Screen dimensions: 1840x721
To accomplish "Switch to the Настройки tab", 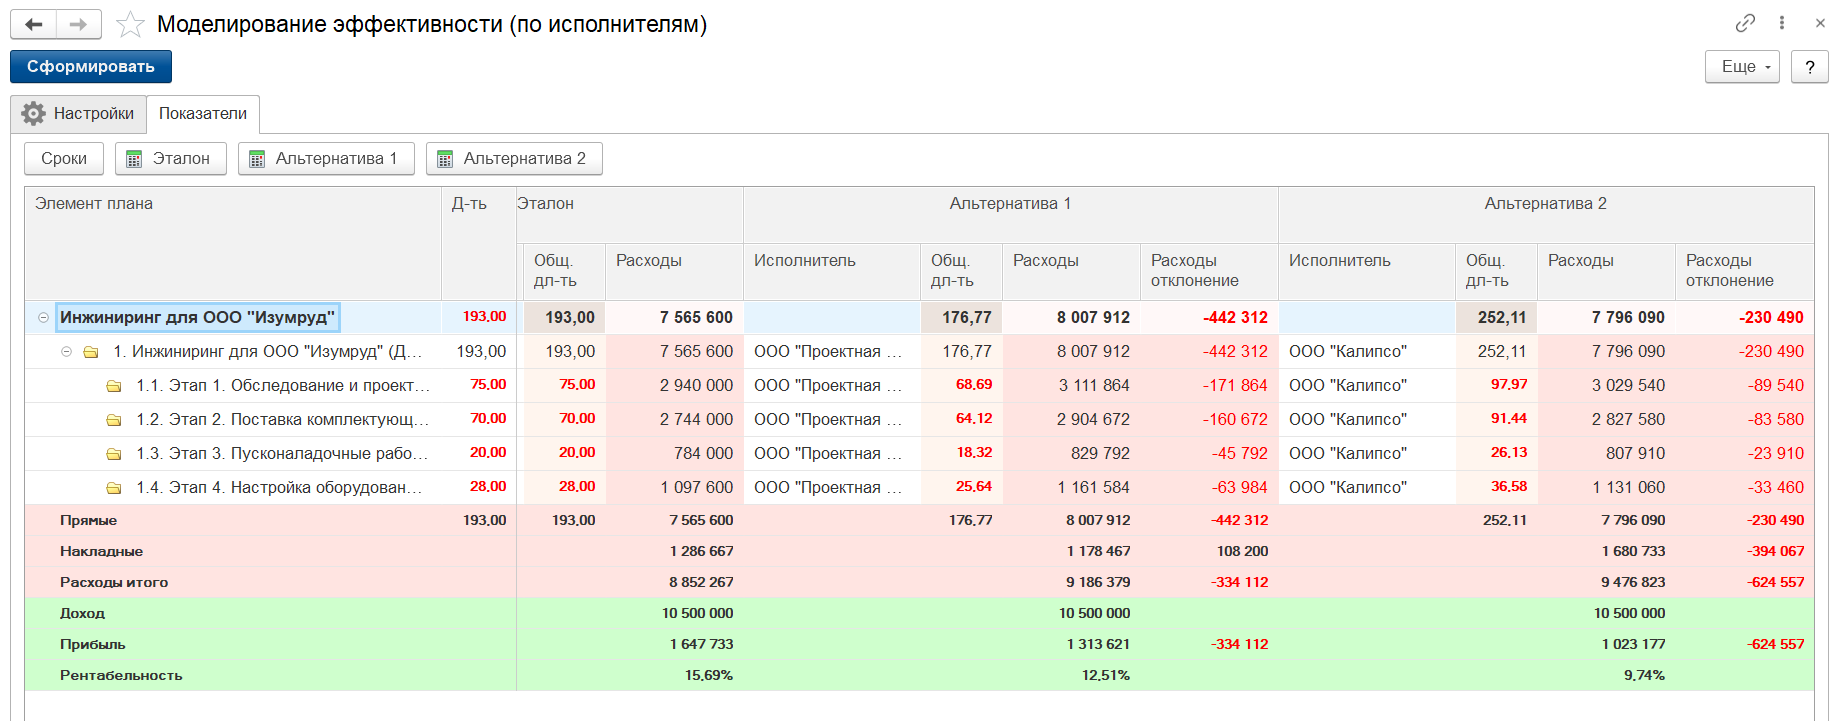I will click(79, 114).
